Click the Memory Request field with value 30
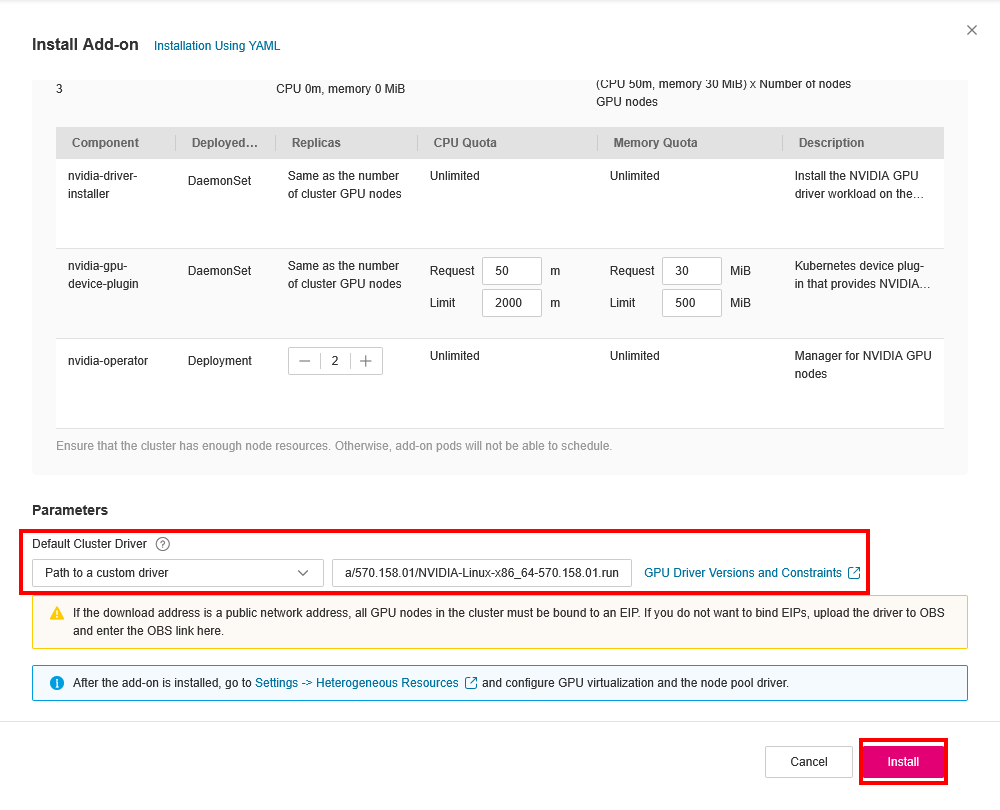 point(691,271)
